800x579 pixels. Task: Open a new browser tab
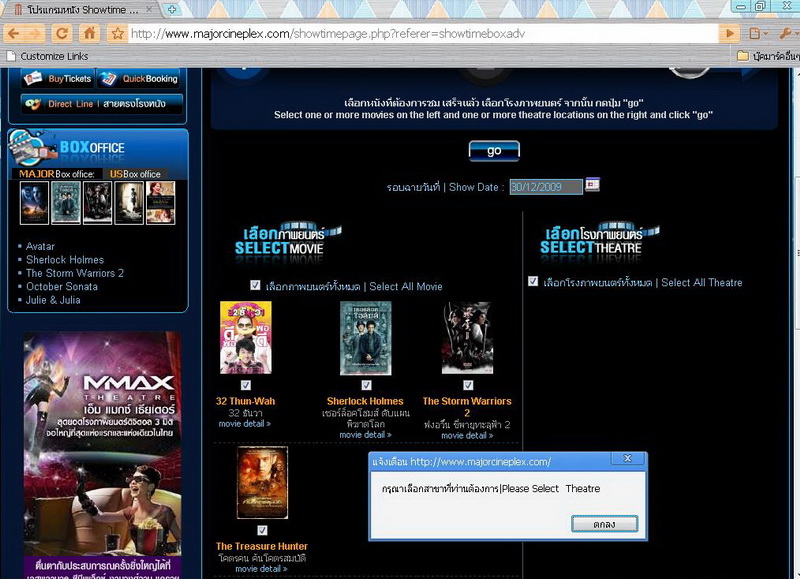[172, 9]
